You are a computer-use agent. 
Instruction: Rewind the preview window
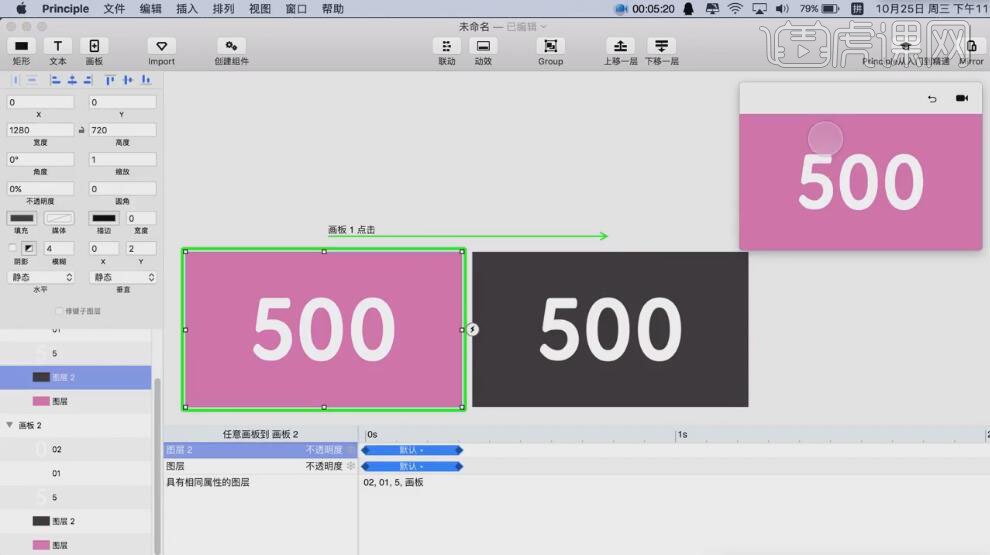(x=932, y=98)
